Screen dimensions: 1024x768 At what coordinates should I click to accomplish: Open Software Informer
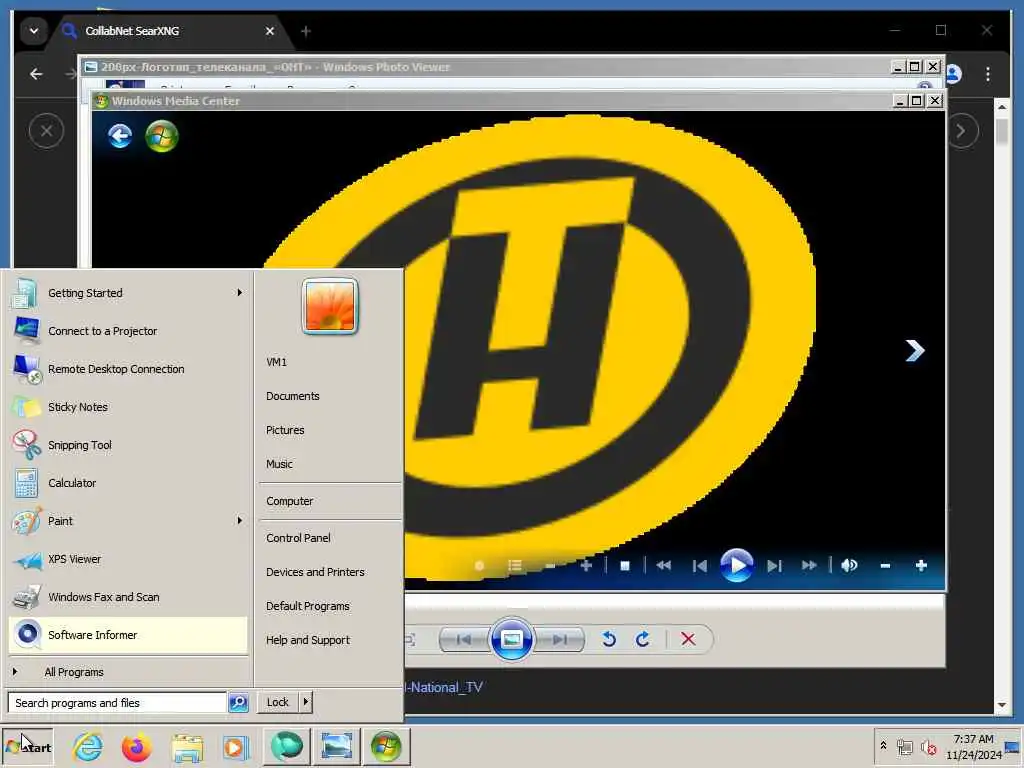coord(128,635)
